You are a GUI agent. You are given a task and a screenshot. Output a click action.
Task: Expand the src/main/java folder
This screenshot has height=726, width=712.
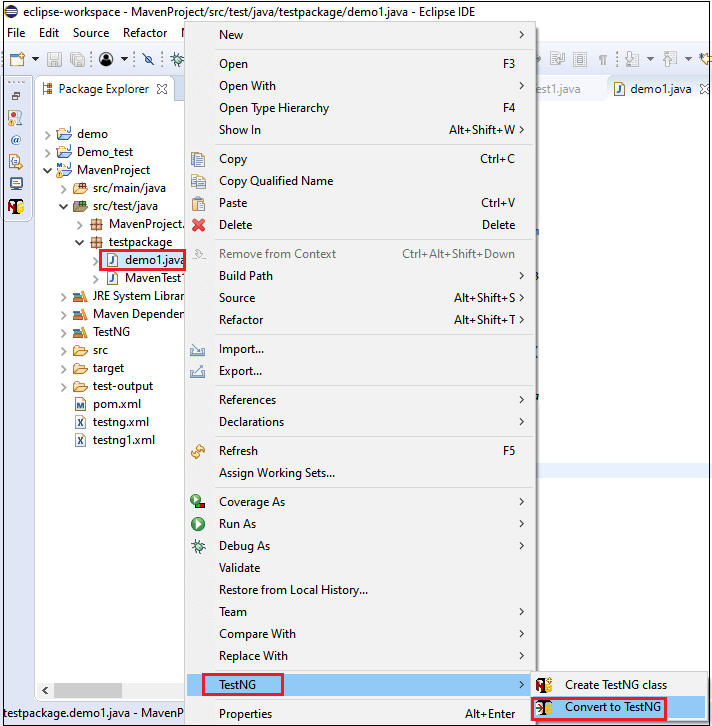pyautogui.click(x=64, y=189)
